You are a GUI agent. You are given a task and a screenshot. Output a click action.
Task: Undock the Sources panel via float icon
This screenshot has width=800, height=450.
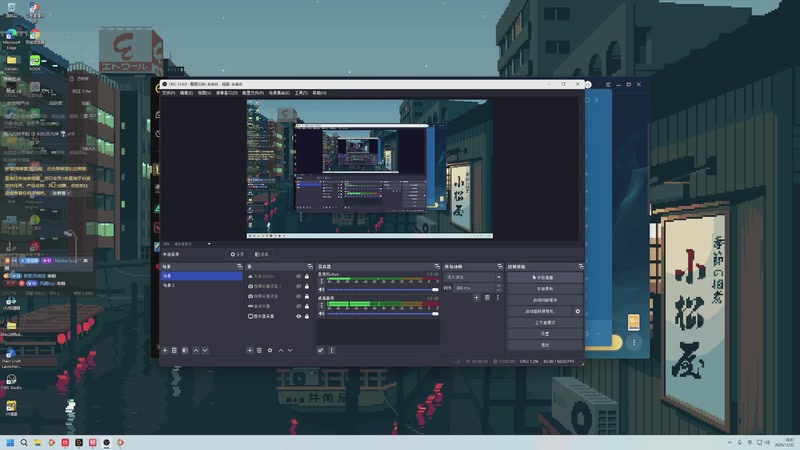click(x=310, y=266)
